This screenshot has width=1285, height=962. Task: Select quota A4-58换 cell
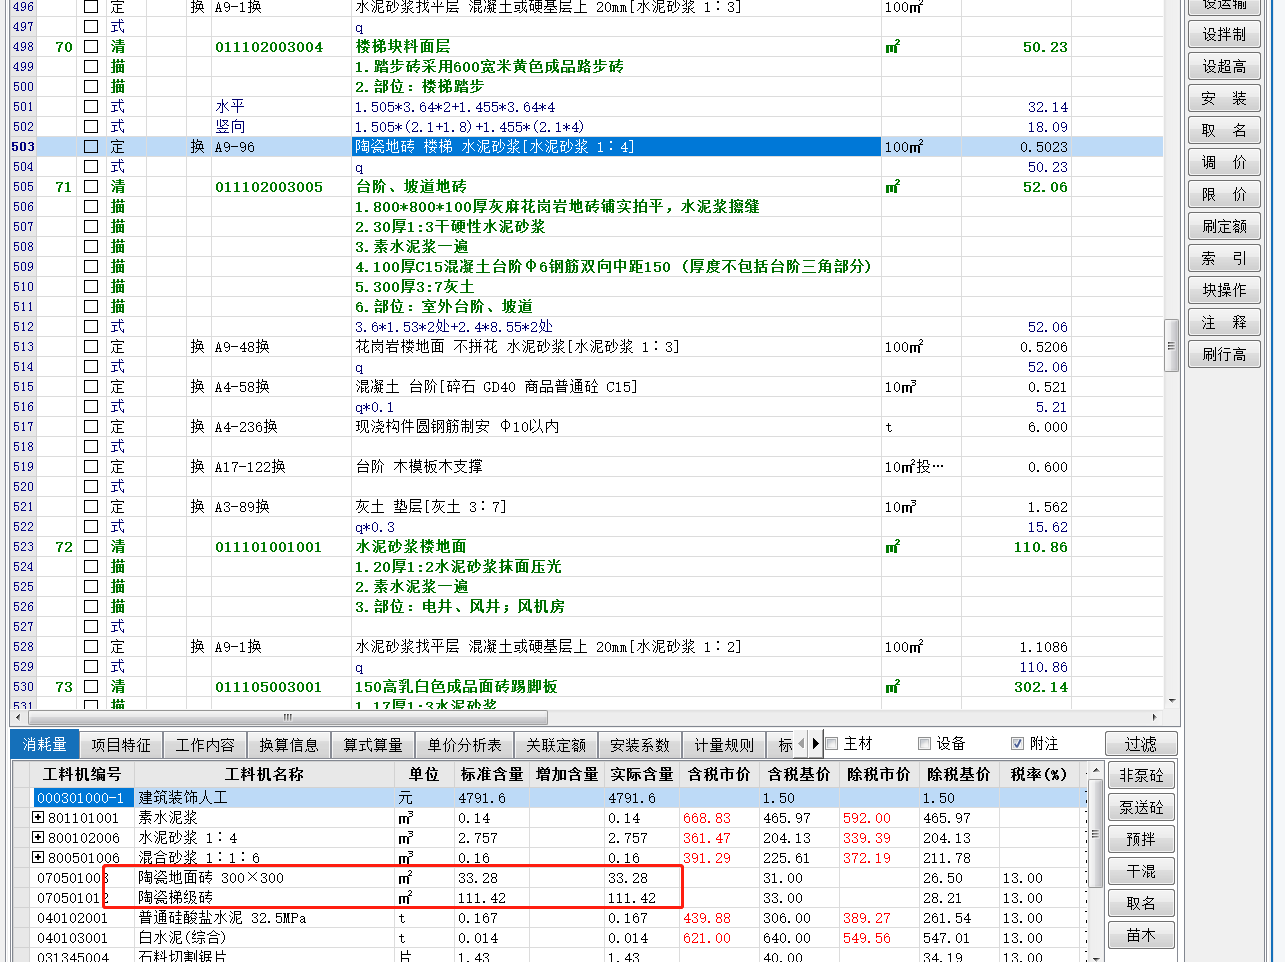pos(280,387)
